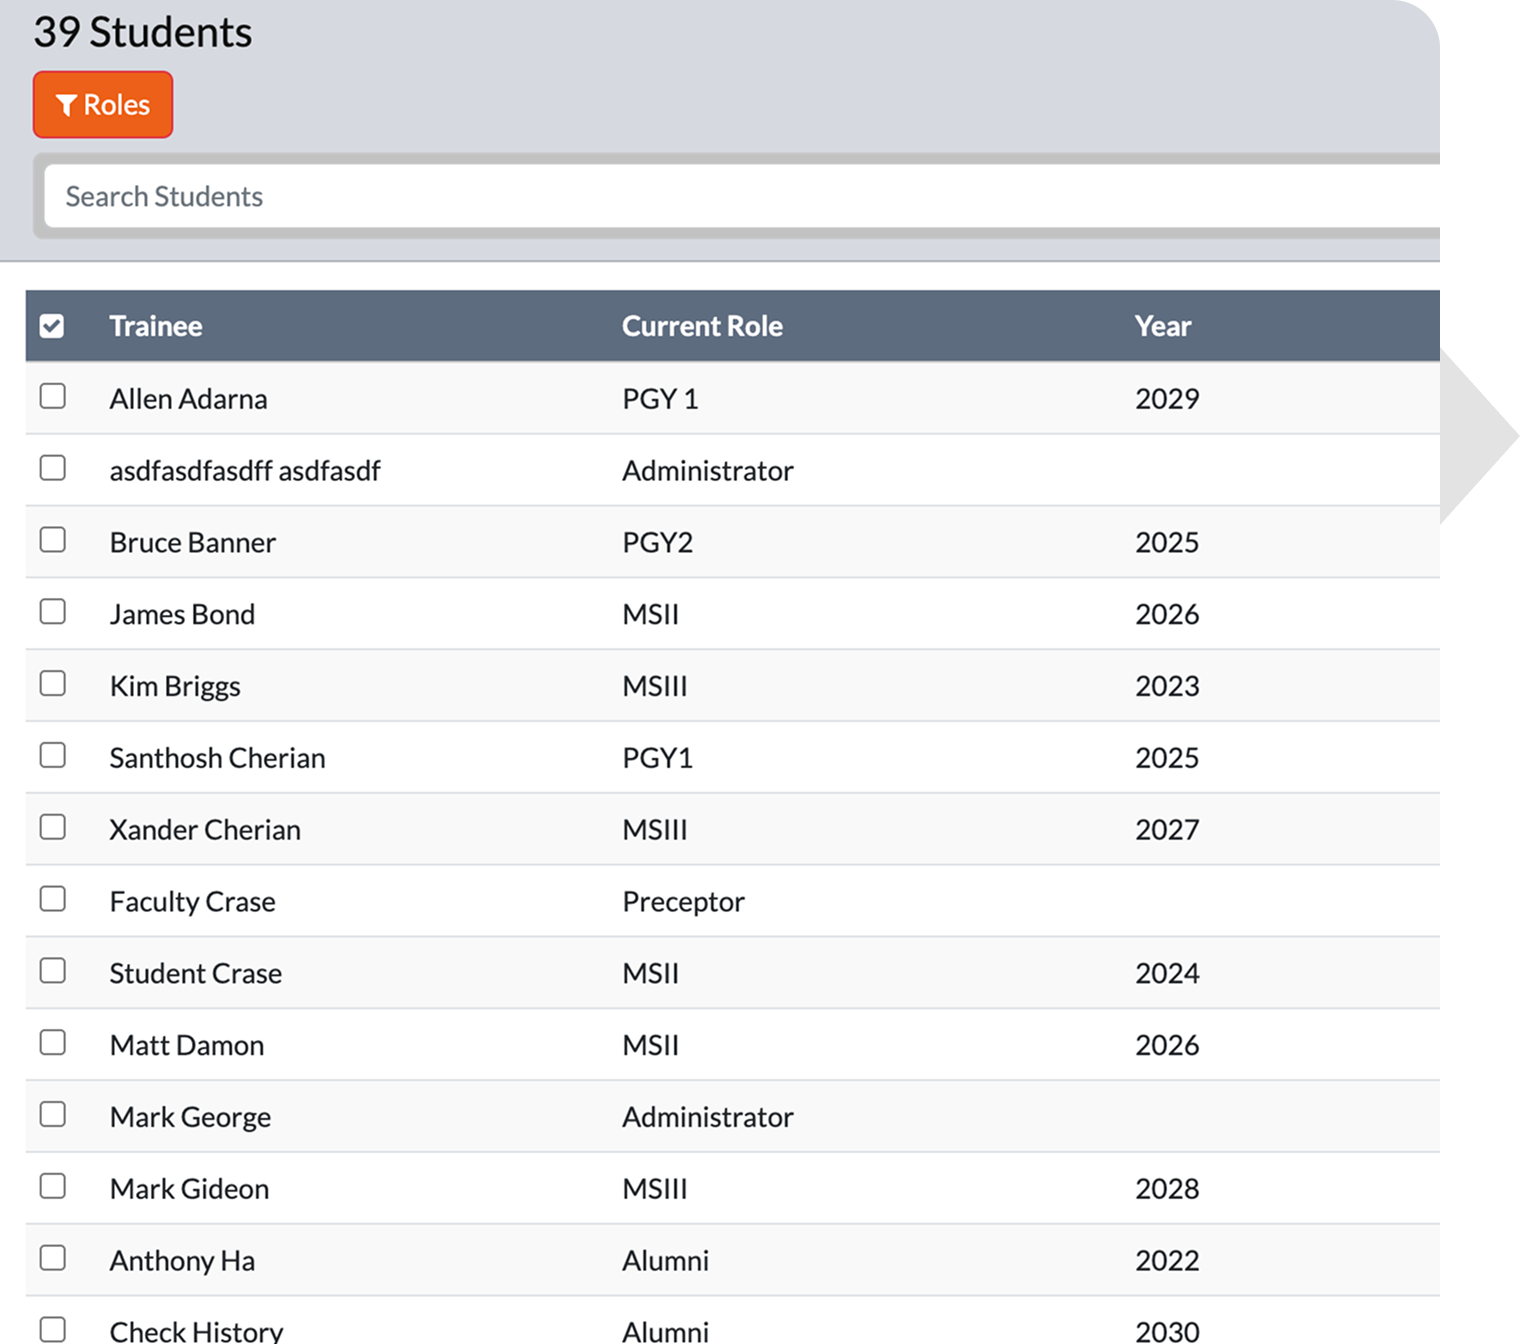This screenshot has height=1344, width=1520.
Task: Click year 2027 in Xander Cherian row
Action: 1167,830
